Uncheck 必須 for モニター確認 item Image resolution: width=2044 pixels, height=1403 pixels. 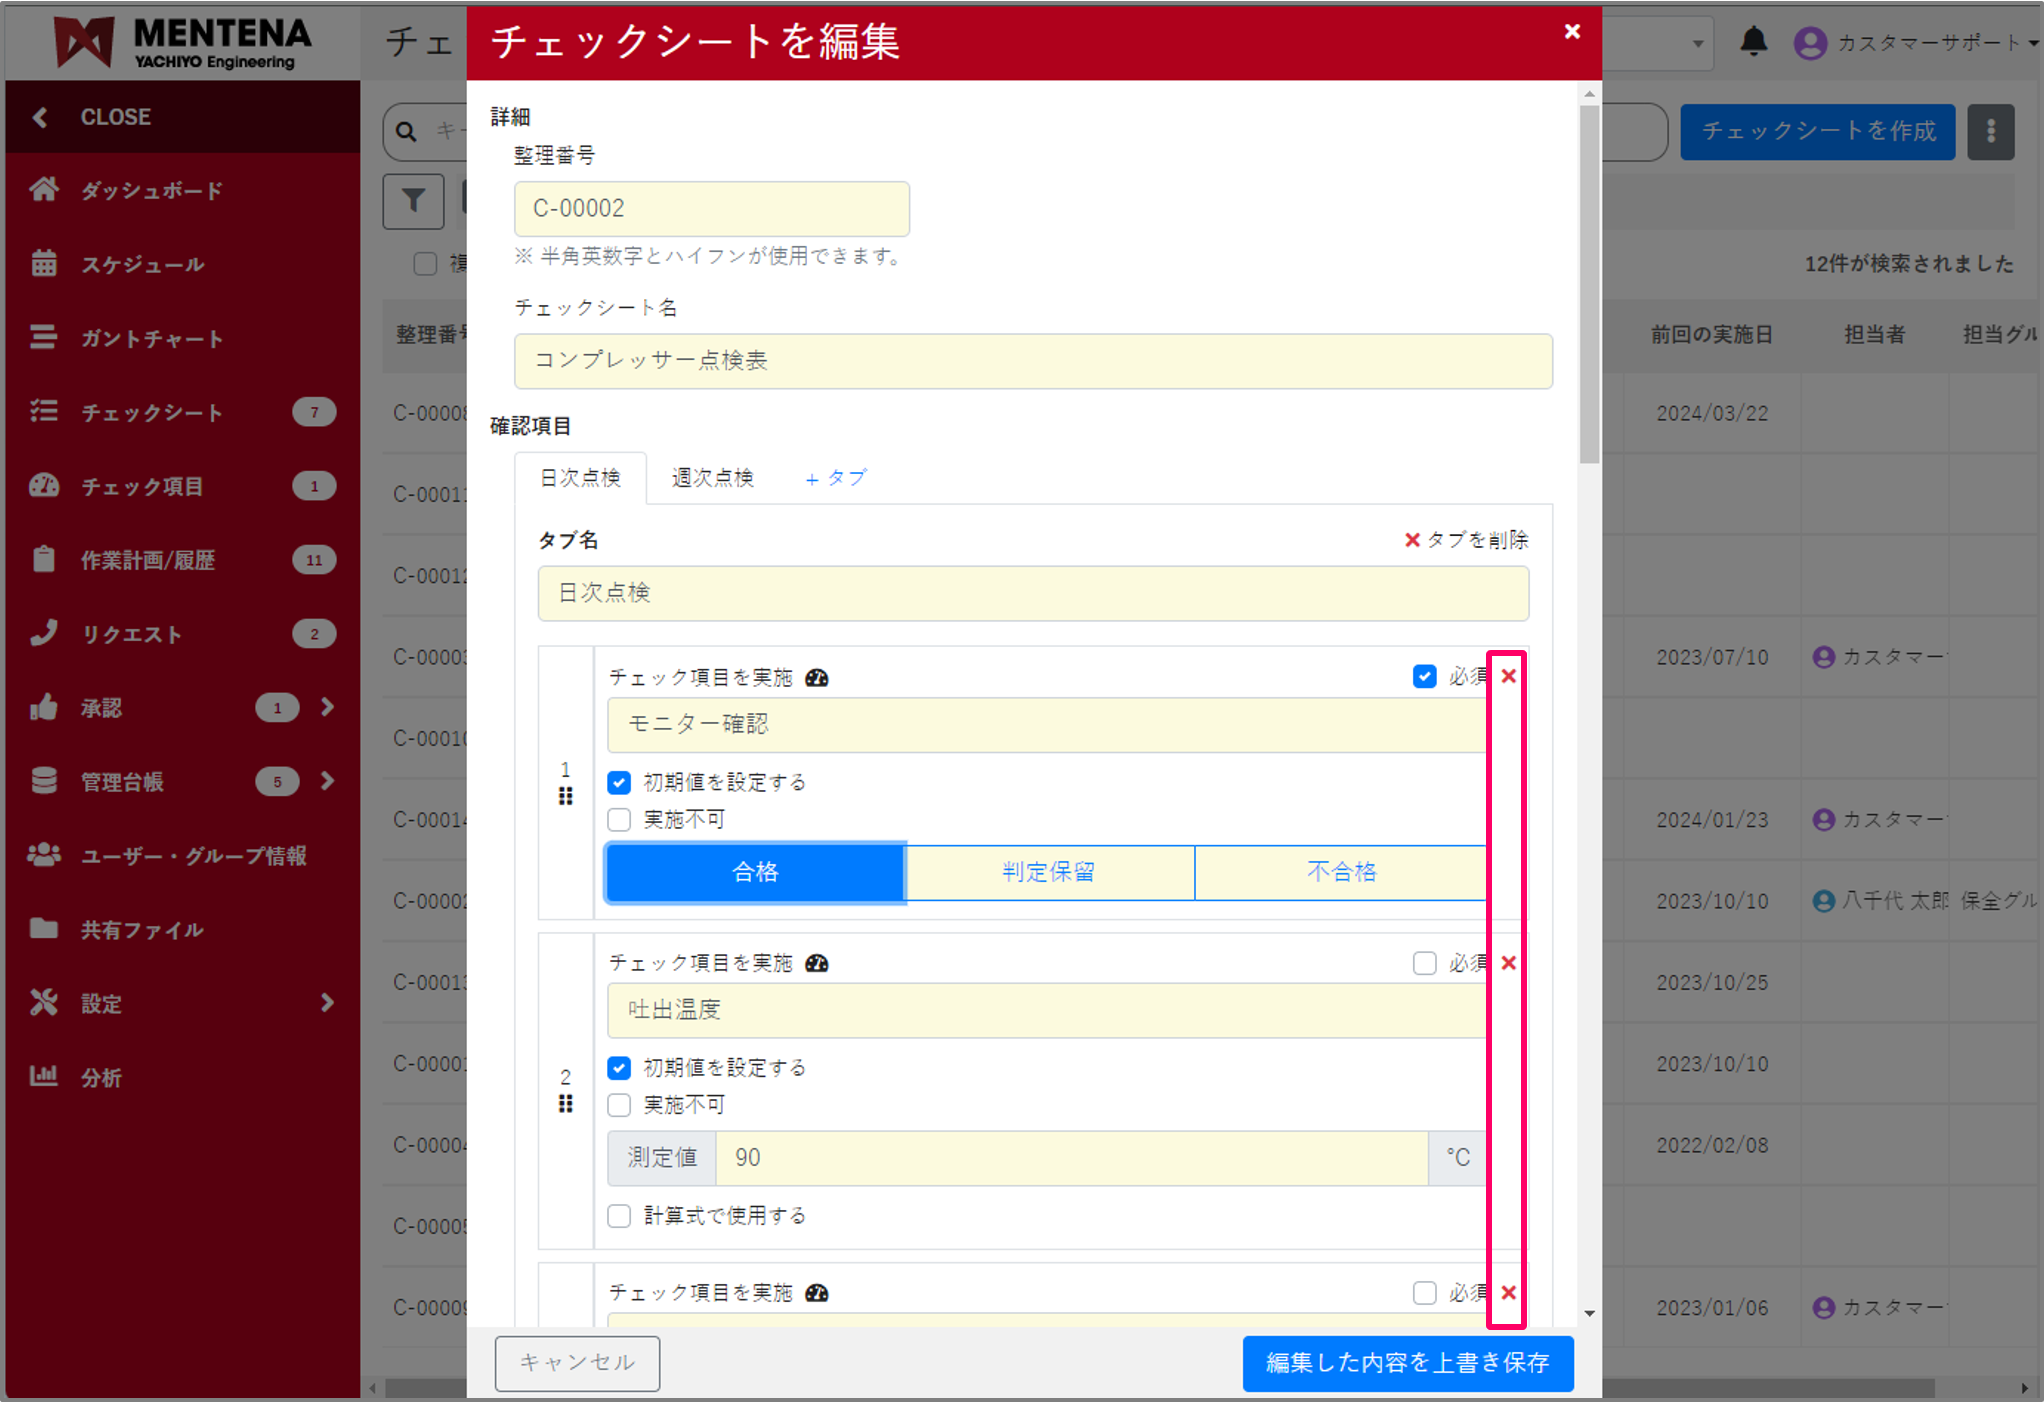tap(1424, 677)
